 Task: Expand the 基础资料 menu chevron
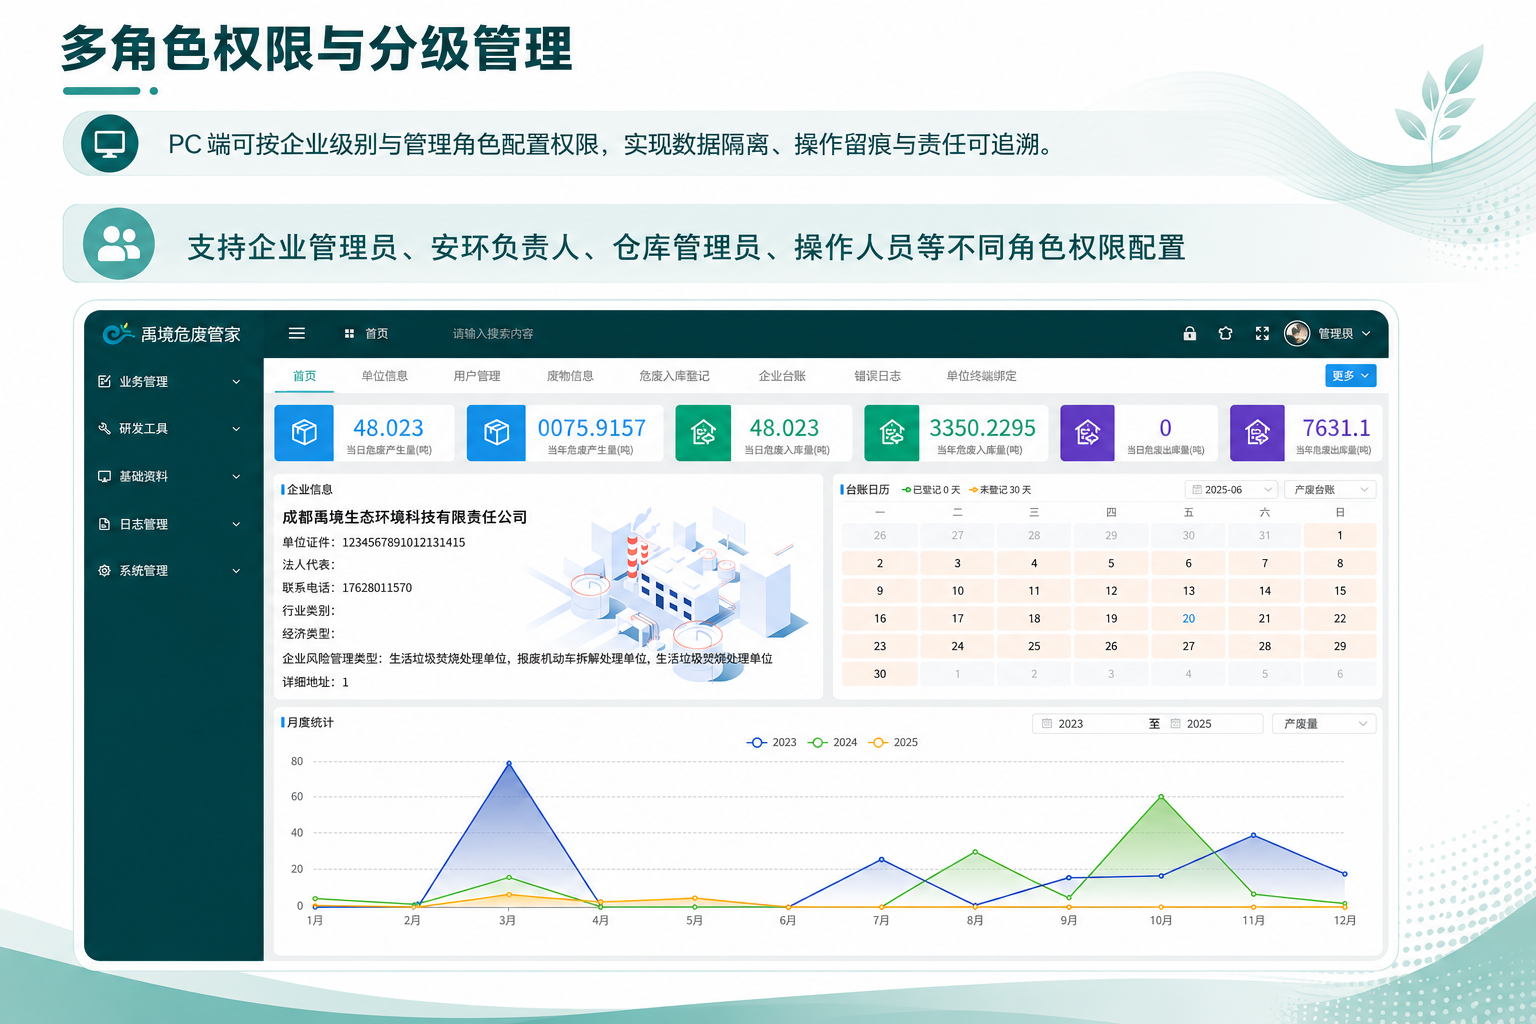[x=236, y=477]
